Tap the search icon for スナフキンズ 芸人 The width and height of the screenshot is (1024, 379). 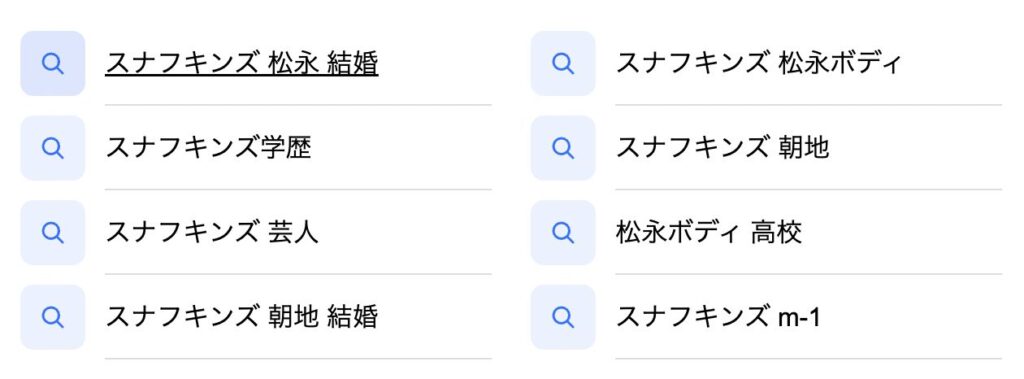click(52, 232)
